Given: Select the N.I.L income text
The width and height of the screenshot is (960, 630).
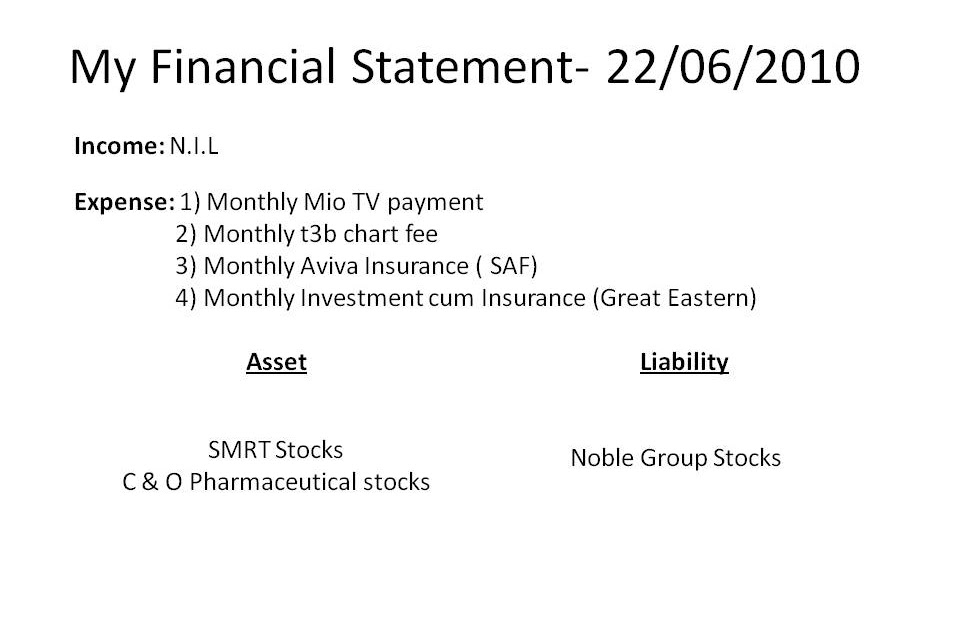Looking at the screenshot, I should pyautogui.click(x=194, y=146).
